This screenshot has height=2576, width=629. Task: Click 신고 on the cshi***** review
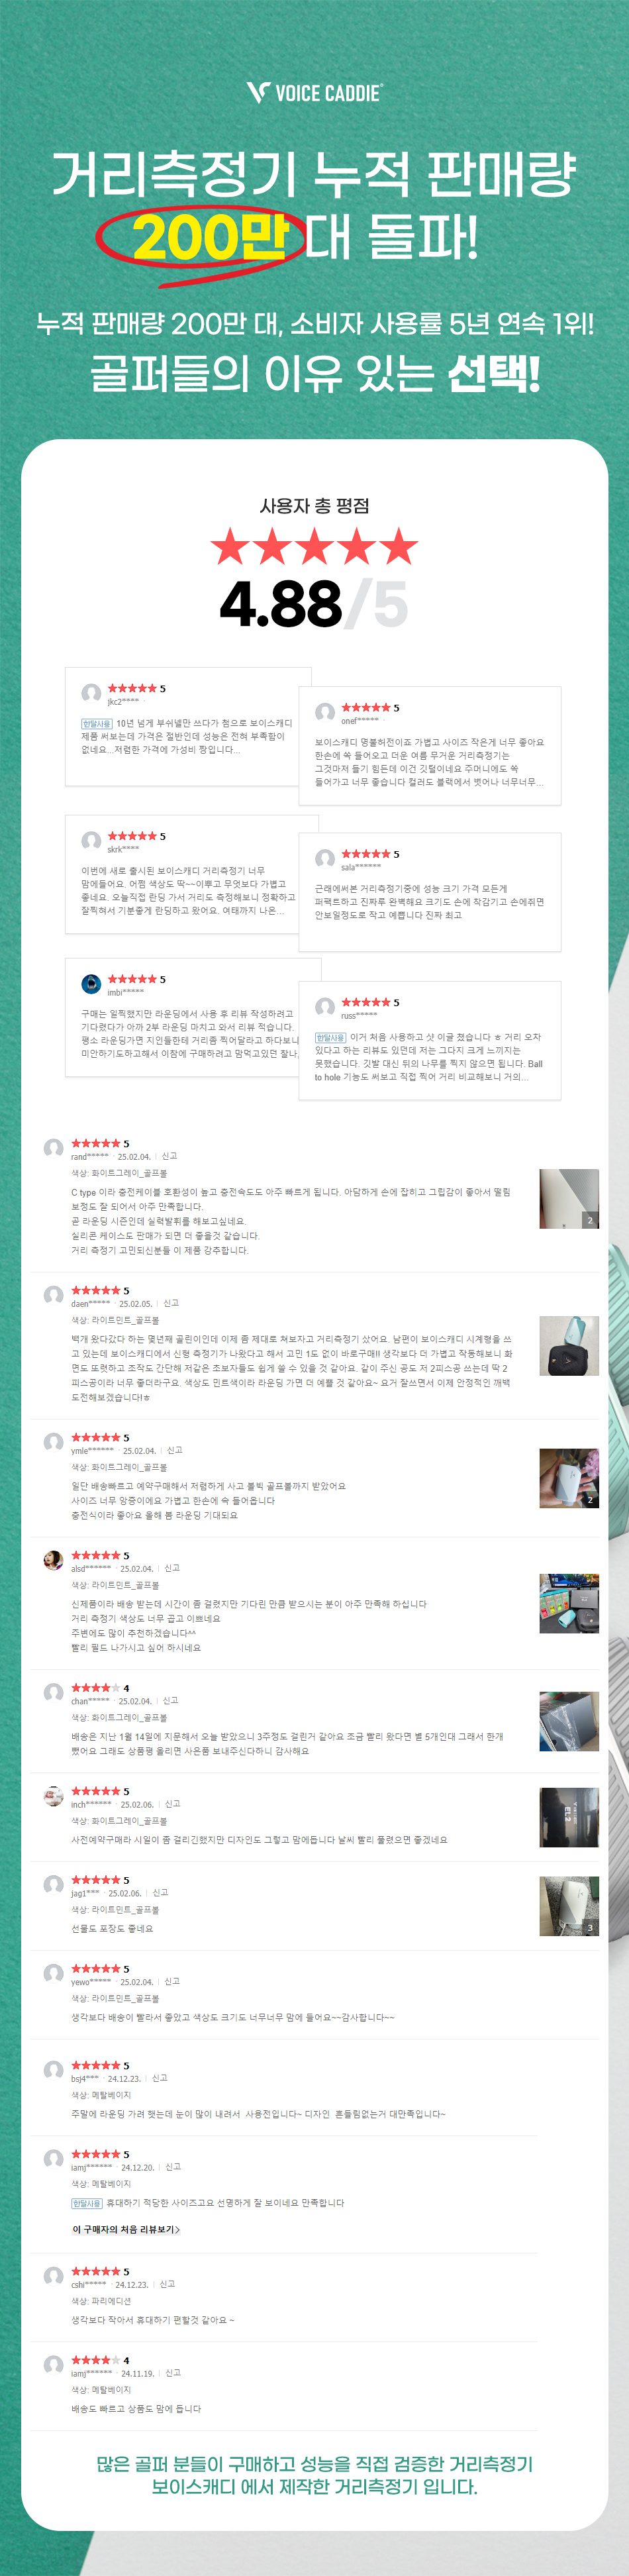tap(167, 2284)
